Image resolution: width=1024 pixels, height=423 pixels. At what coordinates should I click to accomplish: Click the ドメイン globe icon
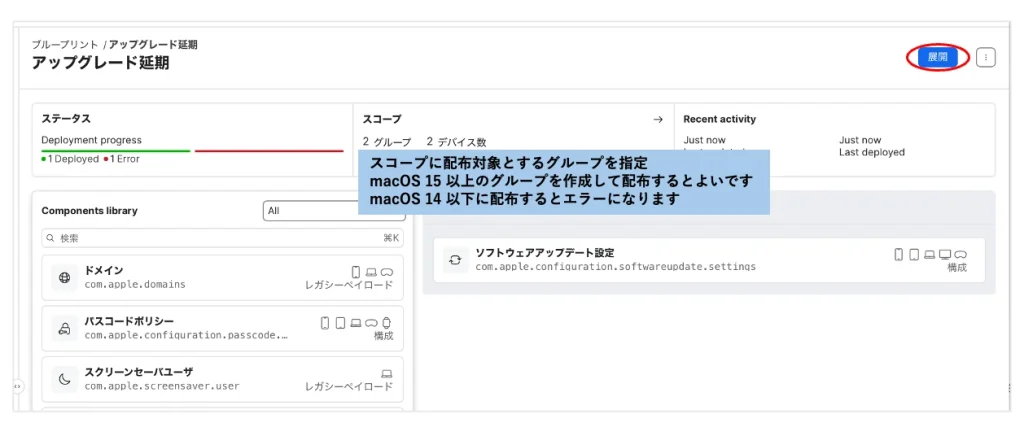click(x=65, y=277)
